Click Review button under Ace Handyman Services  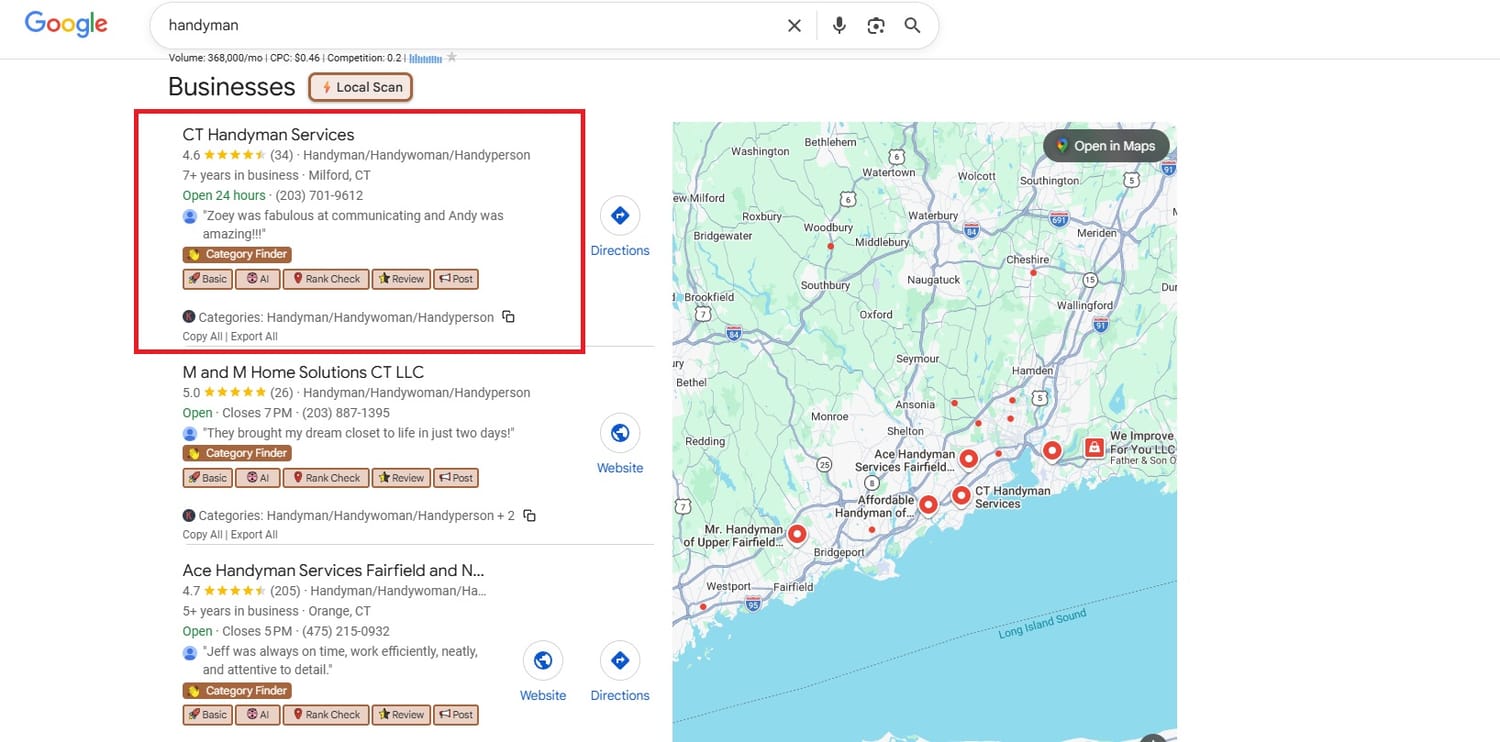401,715
